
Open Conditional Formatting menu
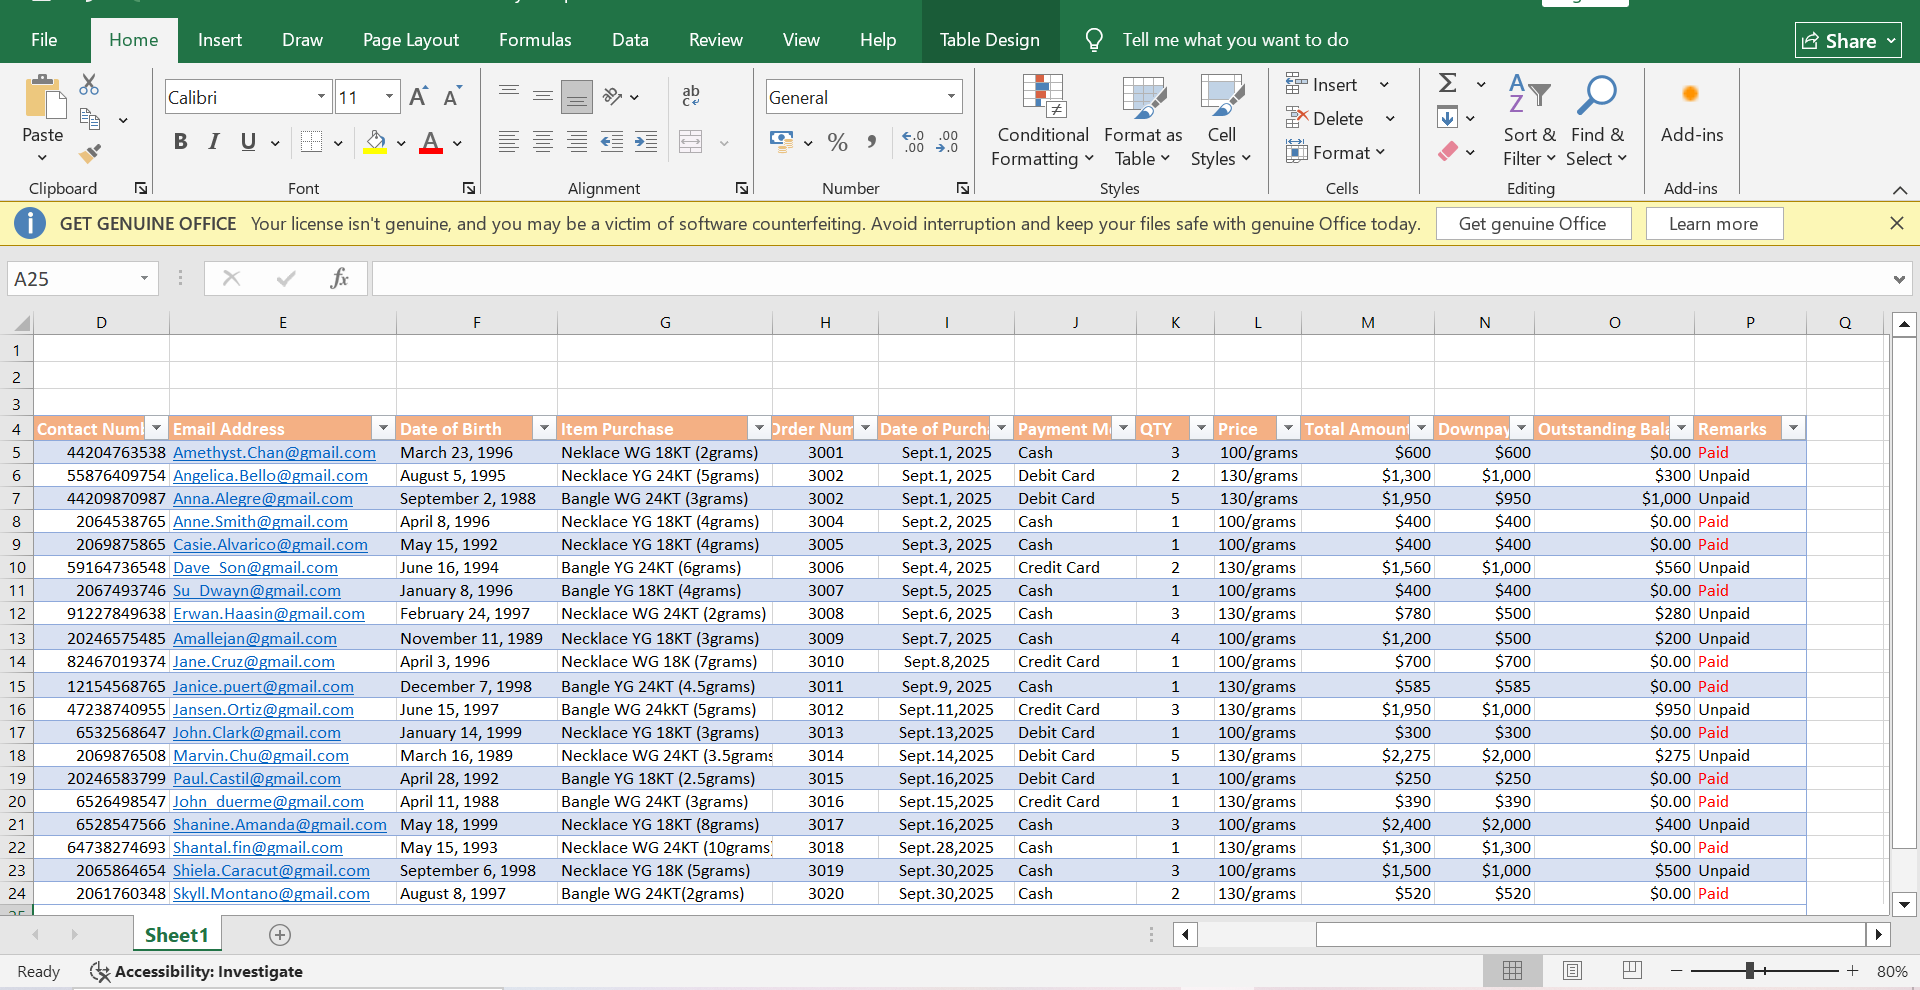1042,121
